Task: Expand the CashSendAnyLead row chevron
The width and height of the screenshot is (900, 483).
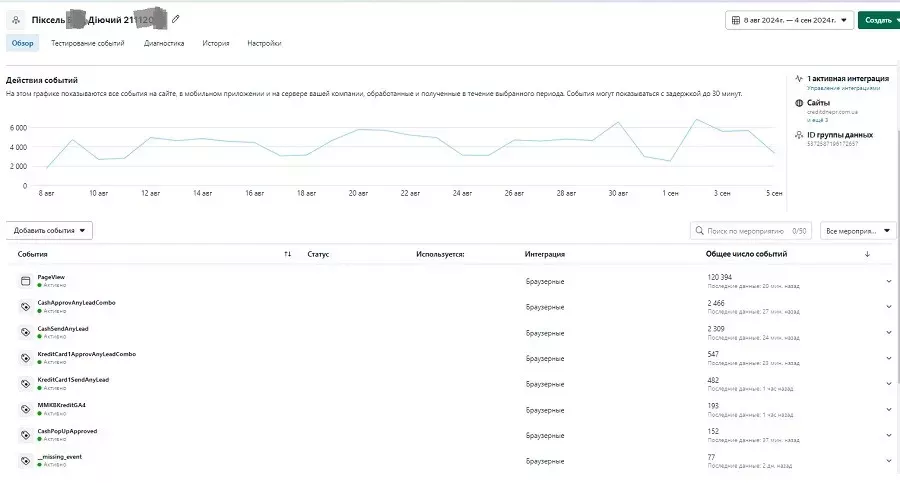Action: pos(889,333)
